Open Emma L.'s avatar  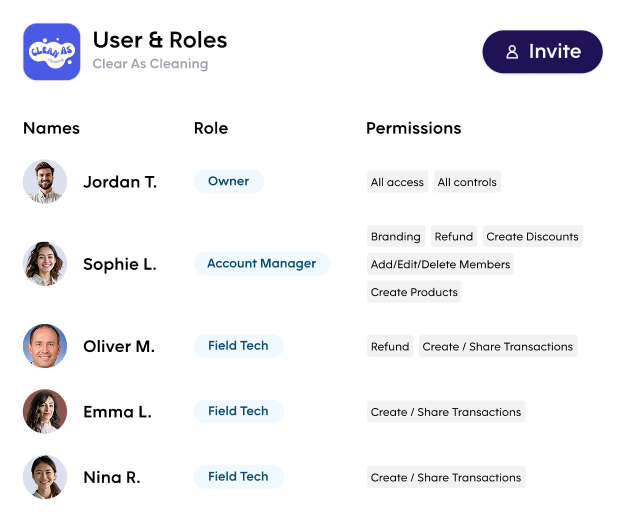(x=45, y=411)
